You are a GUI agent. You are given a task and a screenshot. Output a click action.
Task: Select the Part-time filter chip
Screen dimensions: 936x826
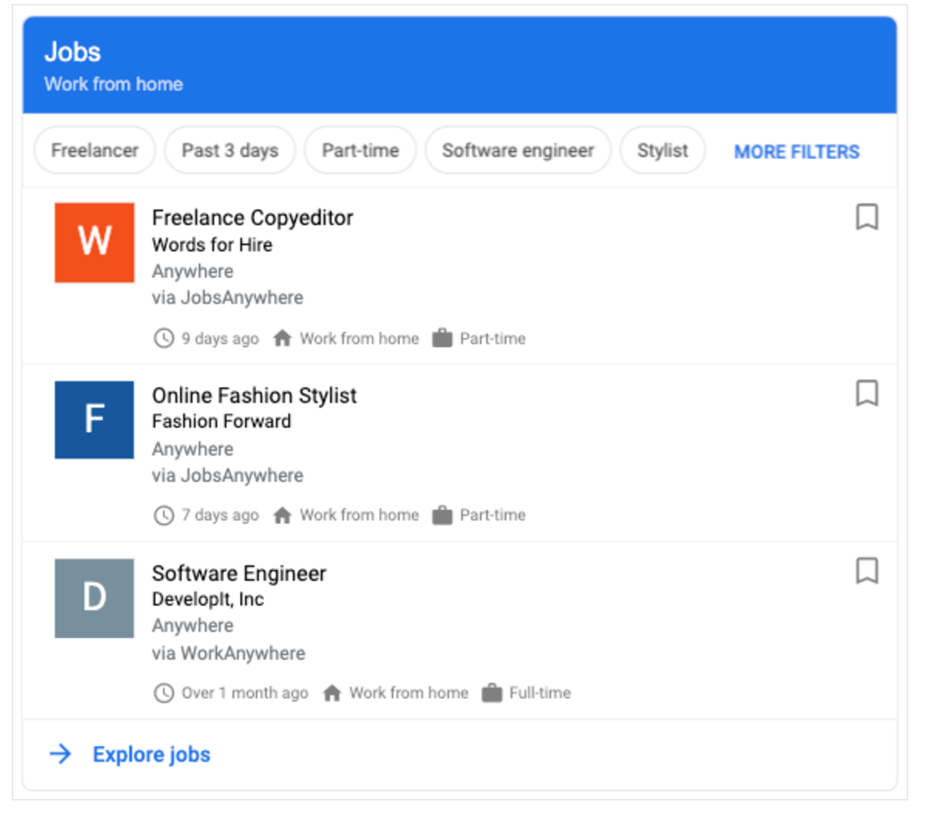click(x=360, y=151)
